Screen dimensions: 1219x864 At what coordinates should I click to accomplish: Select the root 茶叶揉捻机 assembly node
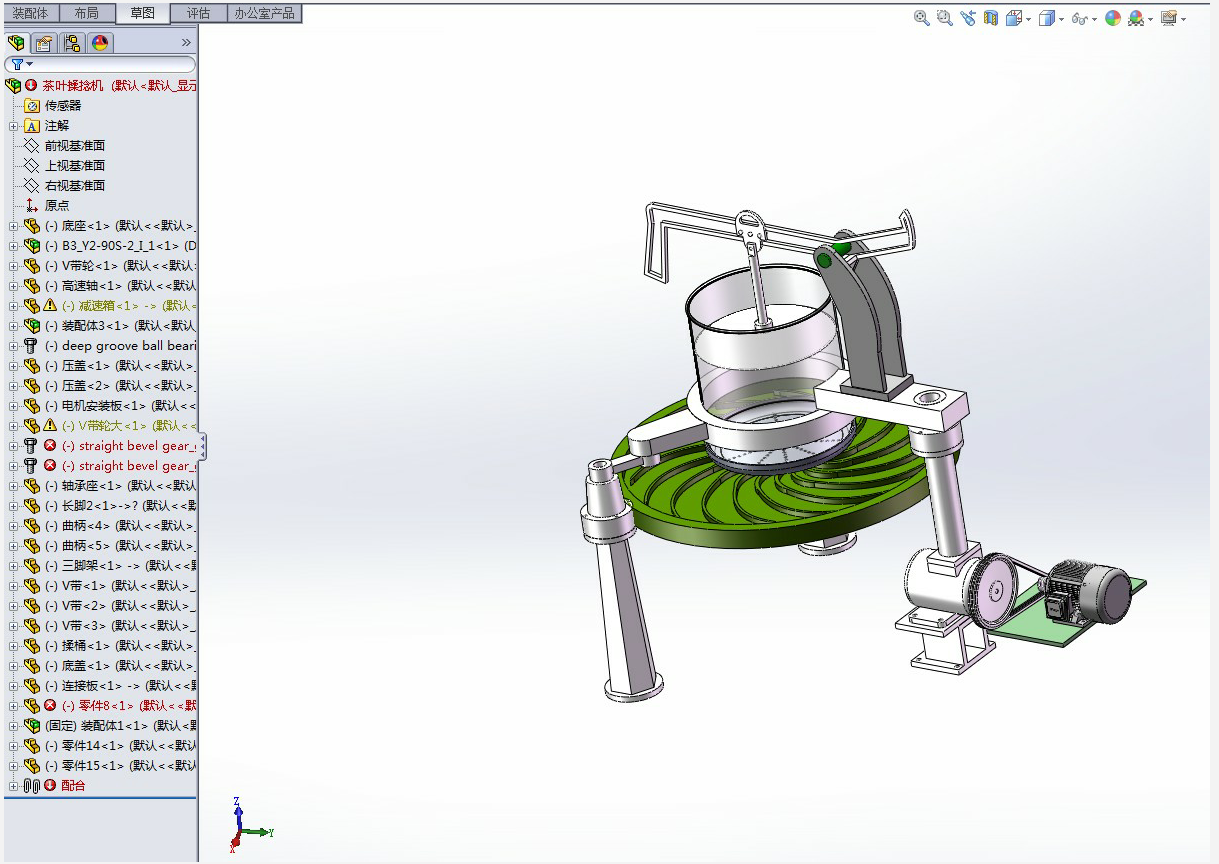pyautogui.click(x=119, y=86)
